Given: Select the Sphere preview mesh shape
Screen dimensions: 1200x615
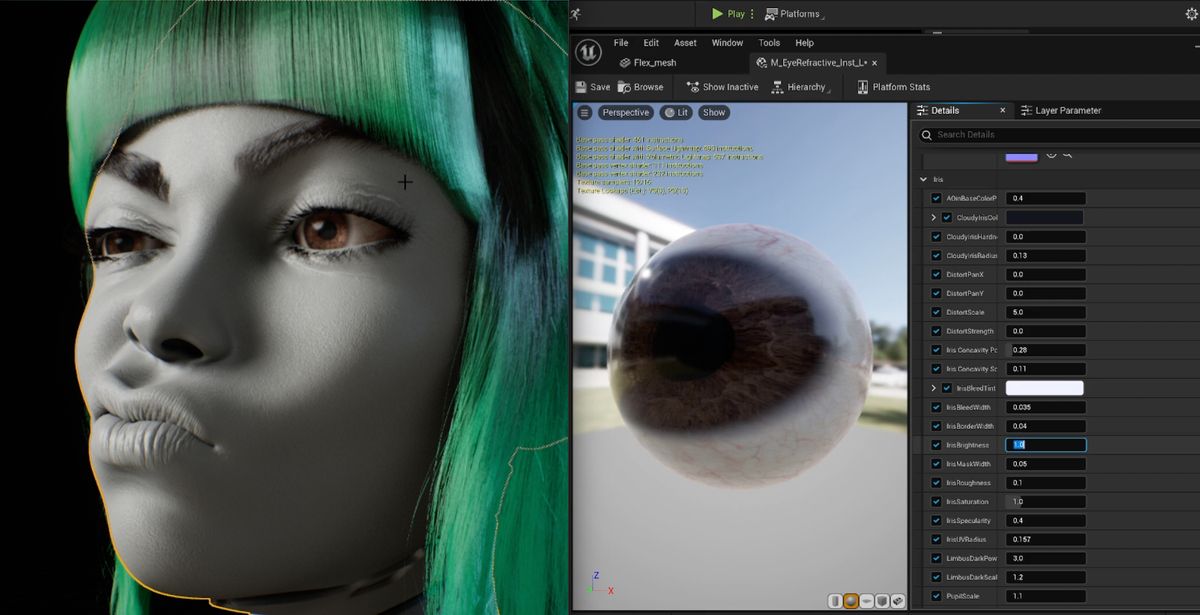Looking at the screenshot, I should pyautogui.click(x=850, y=601).
